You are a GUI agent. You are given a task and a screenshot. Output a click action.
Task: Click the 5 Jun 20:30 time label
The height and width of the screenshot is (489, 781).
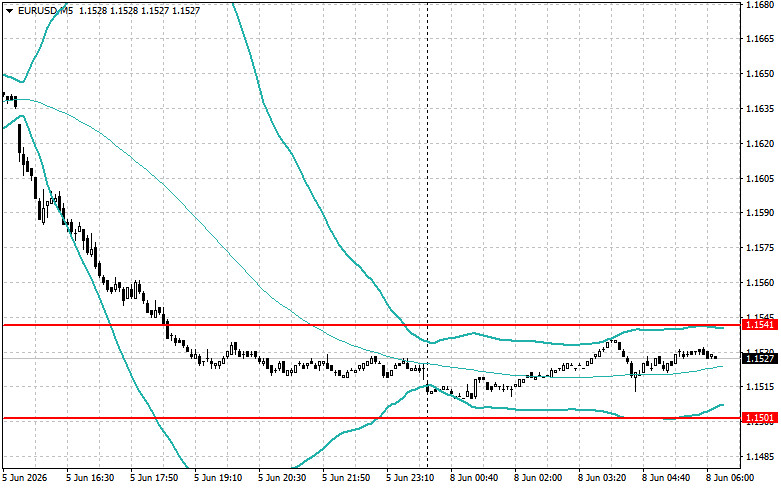tap(282, 478)
